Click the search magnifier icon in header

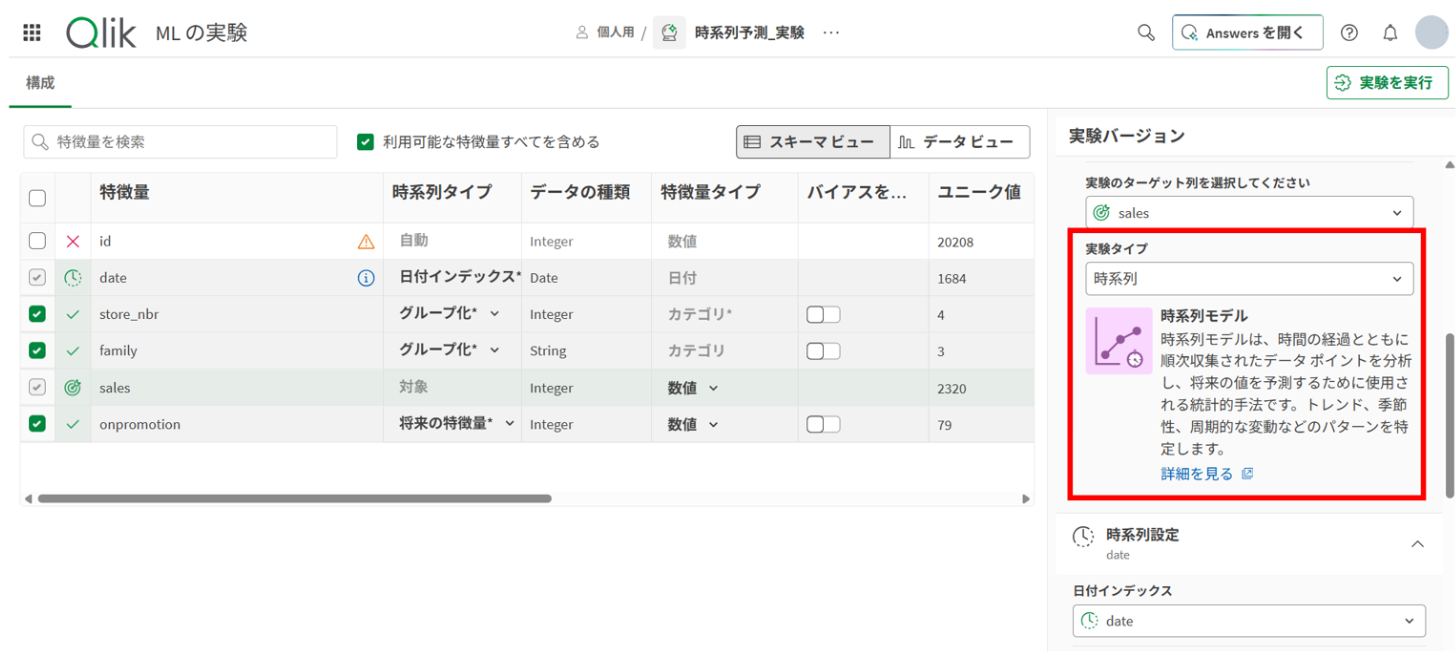pos(1146,32)
